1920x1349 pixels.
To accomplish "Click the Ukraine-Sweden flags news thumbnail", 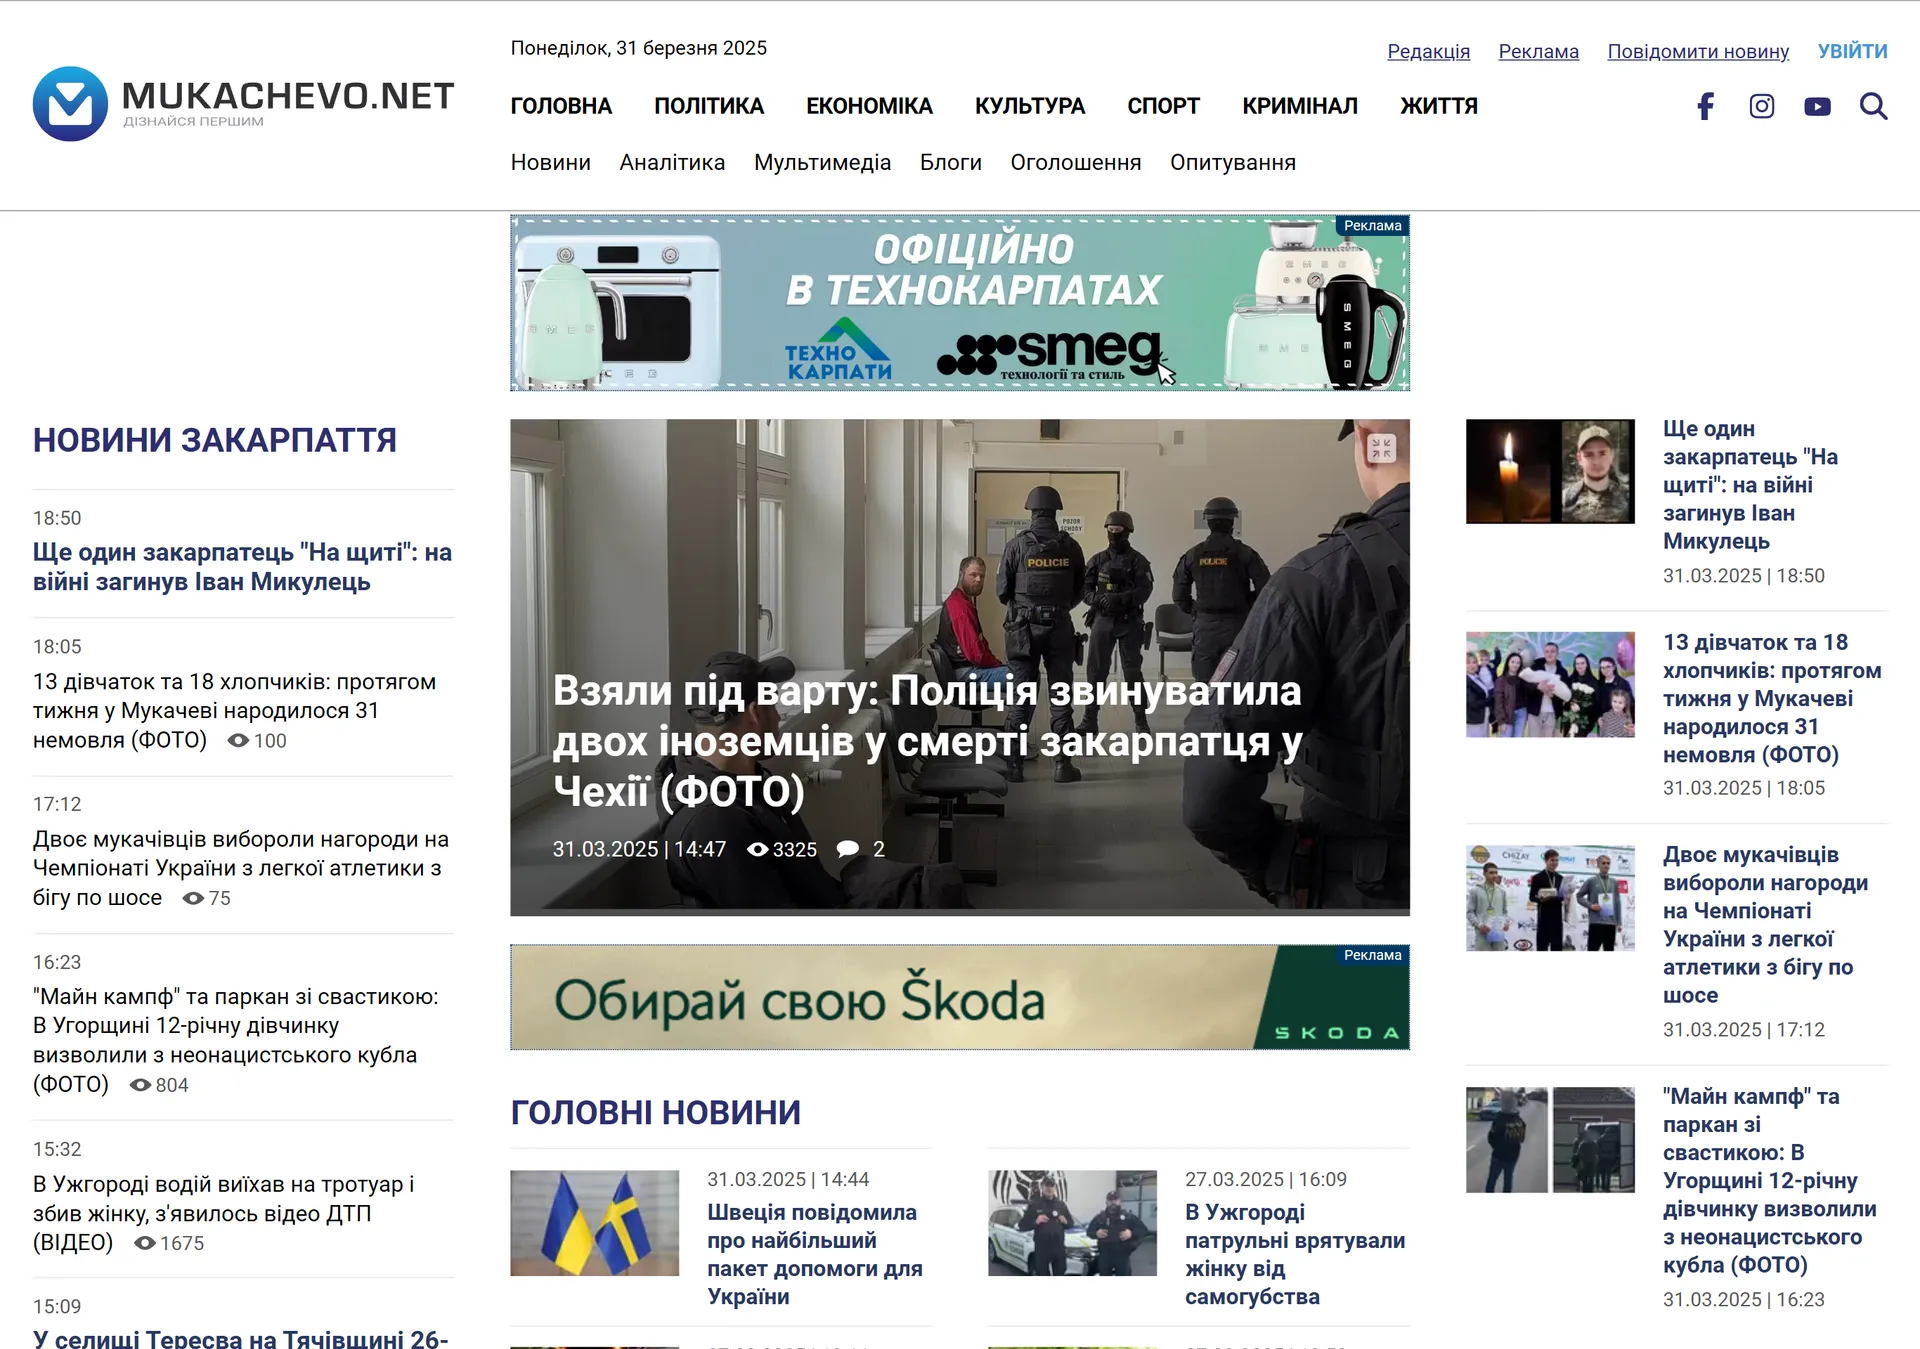I will pos(594,1223).
